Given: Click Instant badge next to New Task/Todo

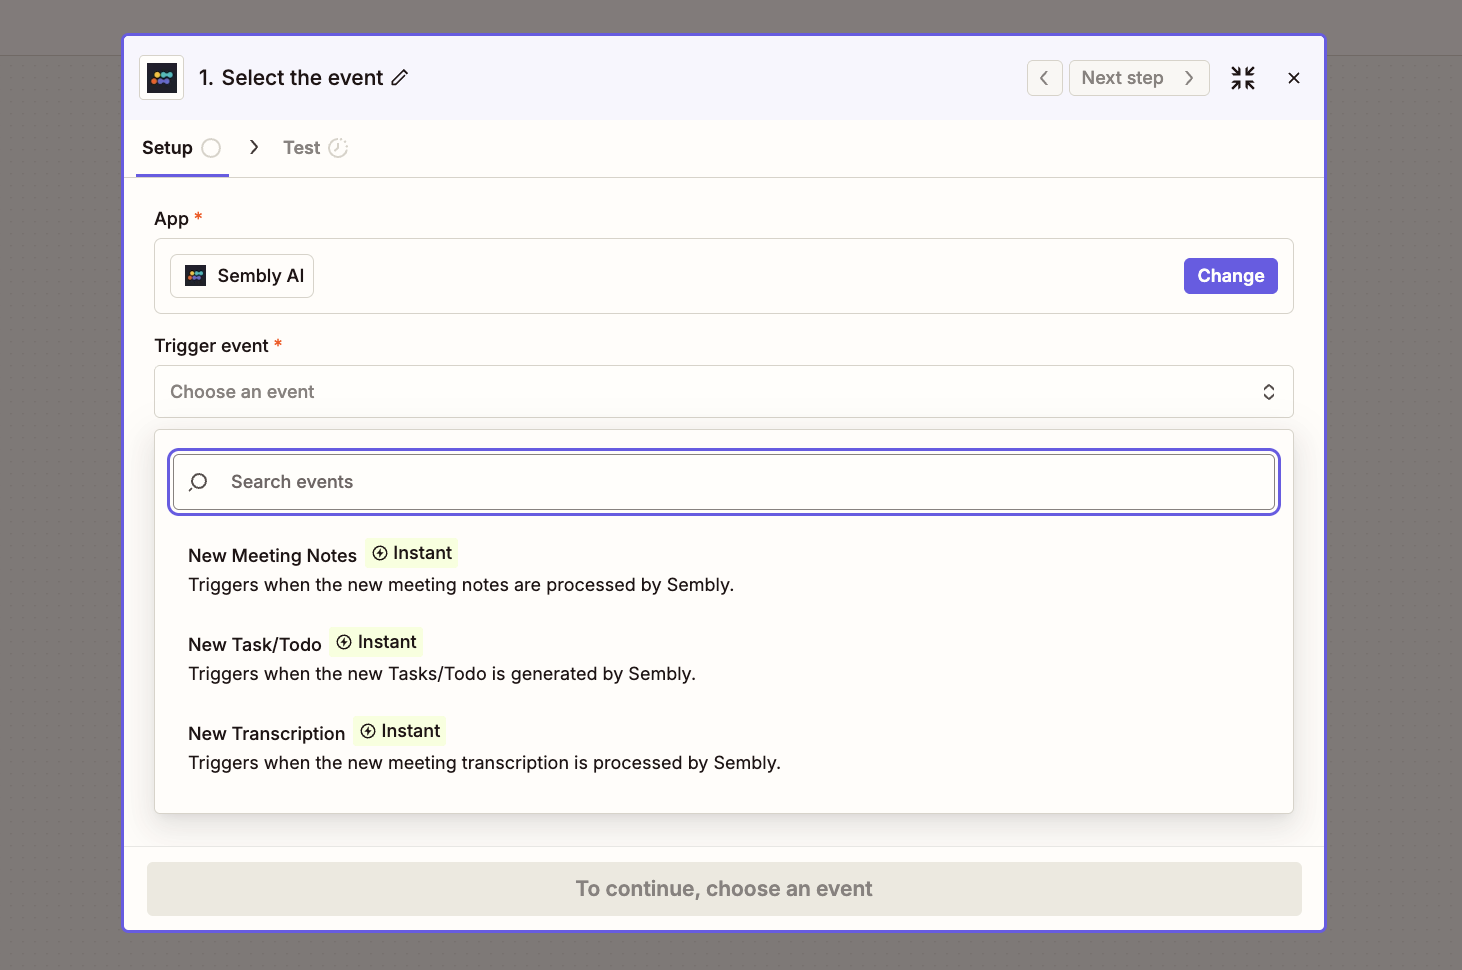Looking at the screenshot, I should (x=377, y=642).
